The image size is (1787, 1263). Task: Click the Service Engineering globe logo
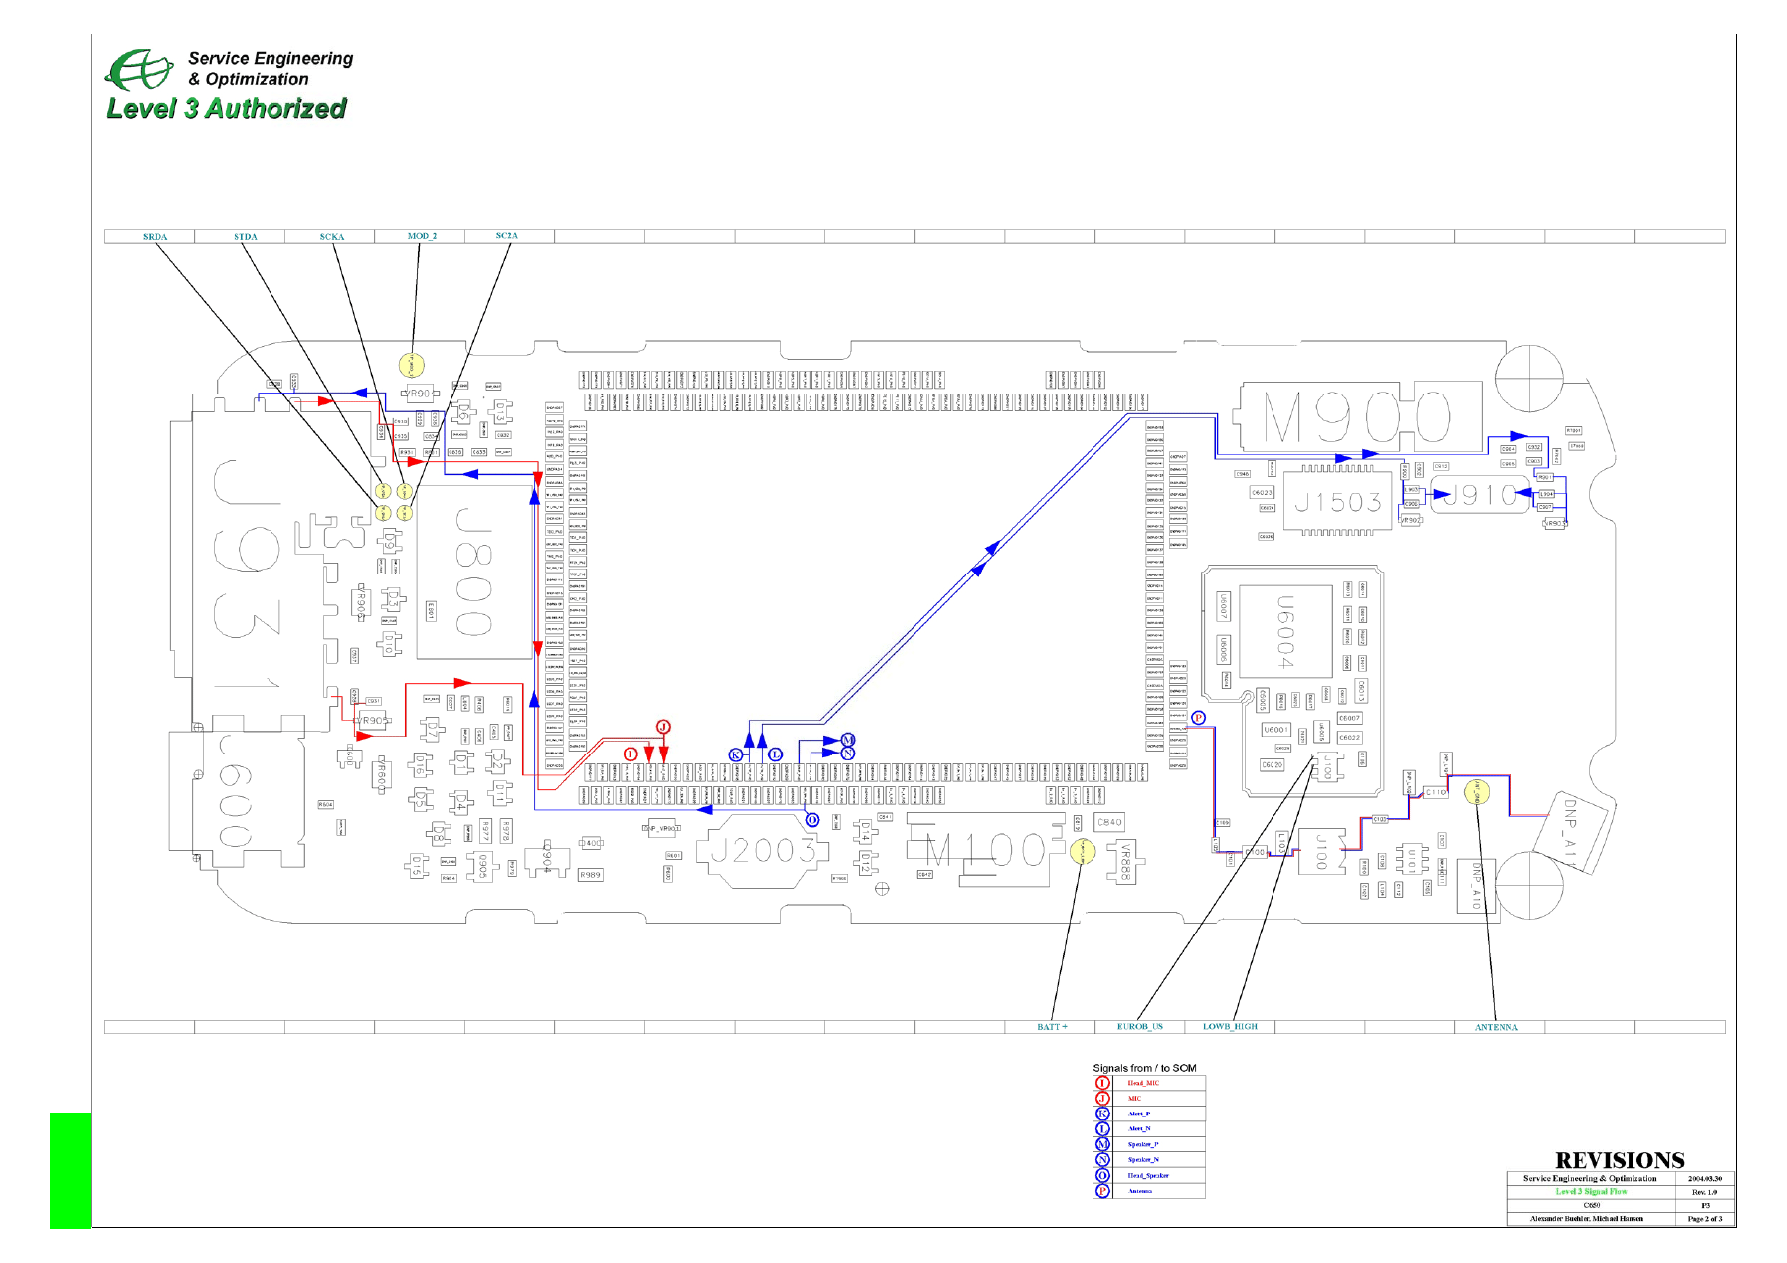[139, 70]
